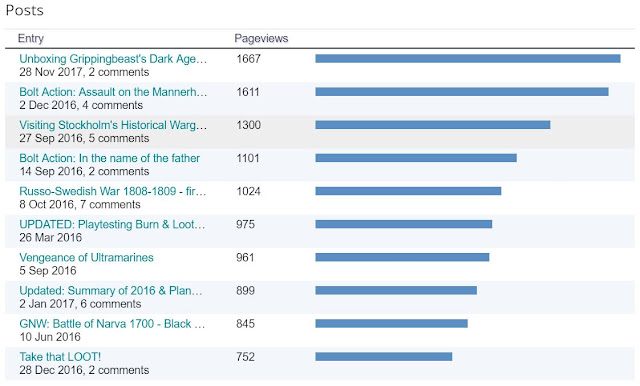This screenshot has width=640, height=386.
Task: Select pageview count 1611
Action: [x=248, y=92]
